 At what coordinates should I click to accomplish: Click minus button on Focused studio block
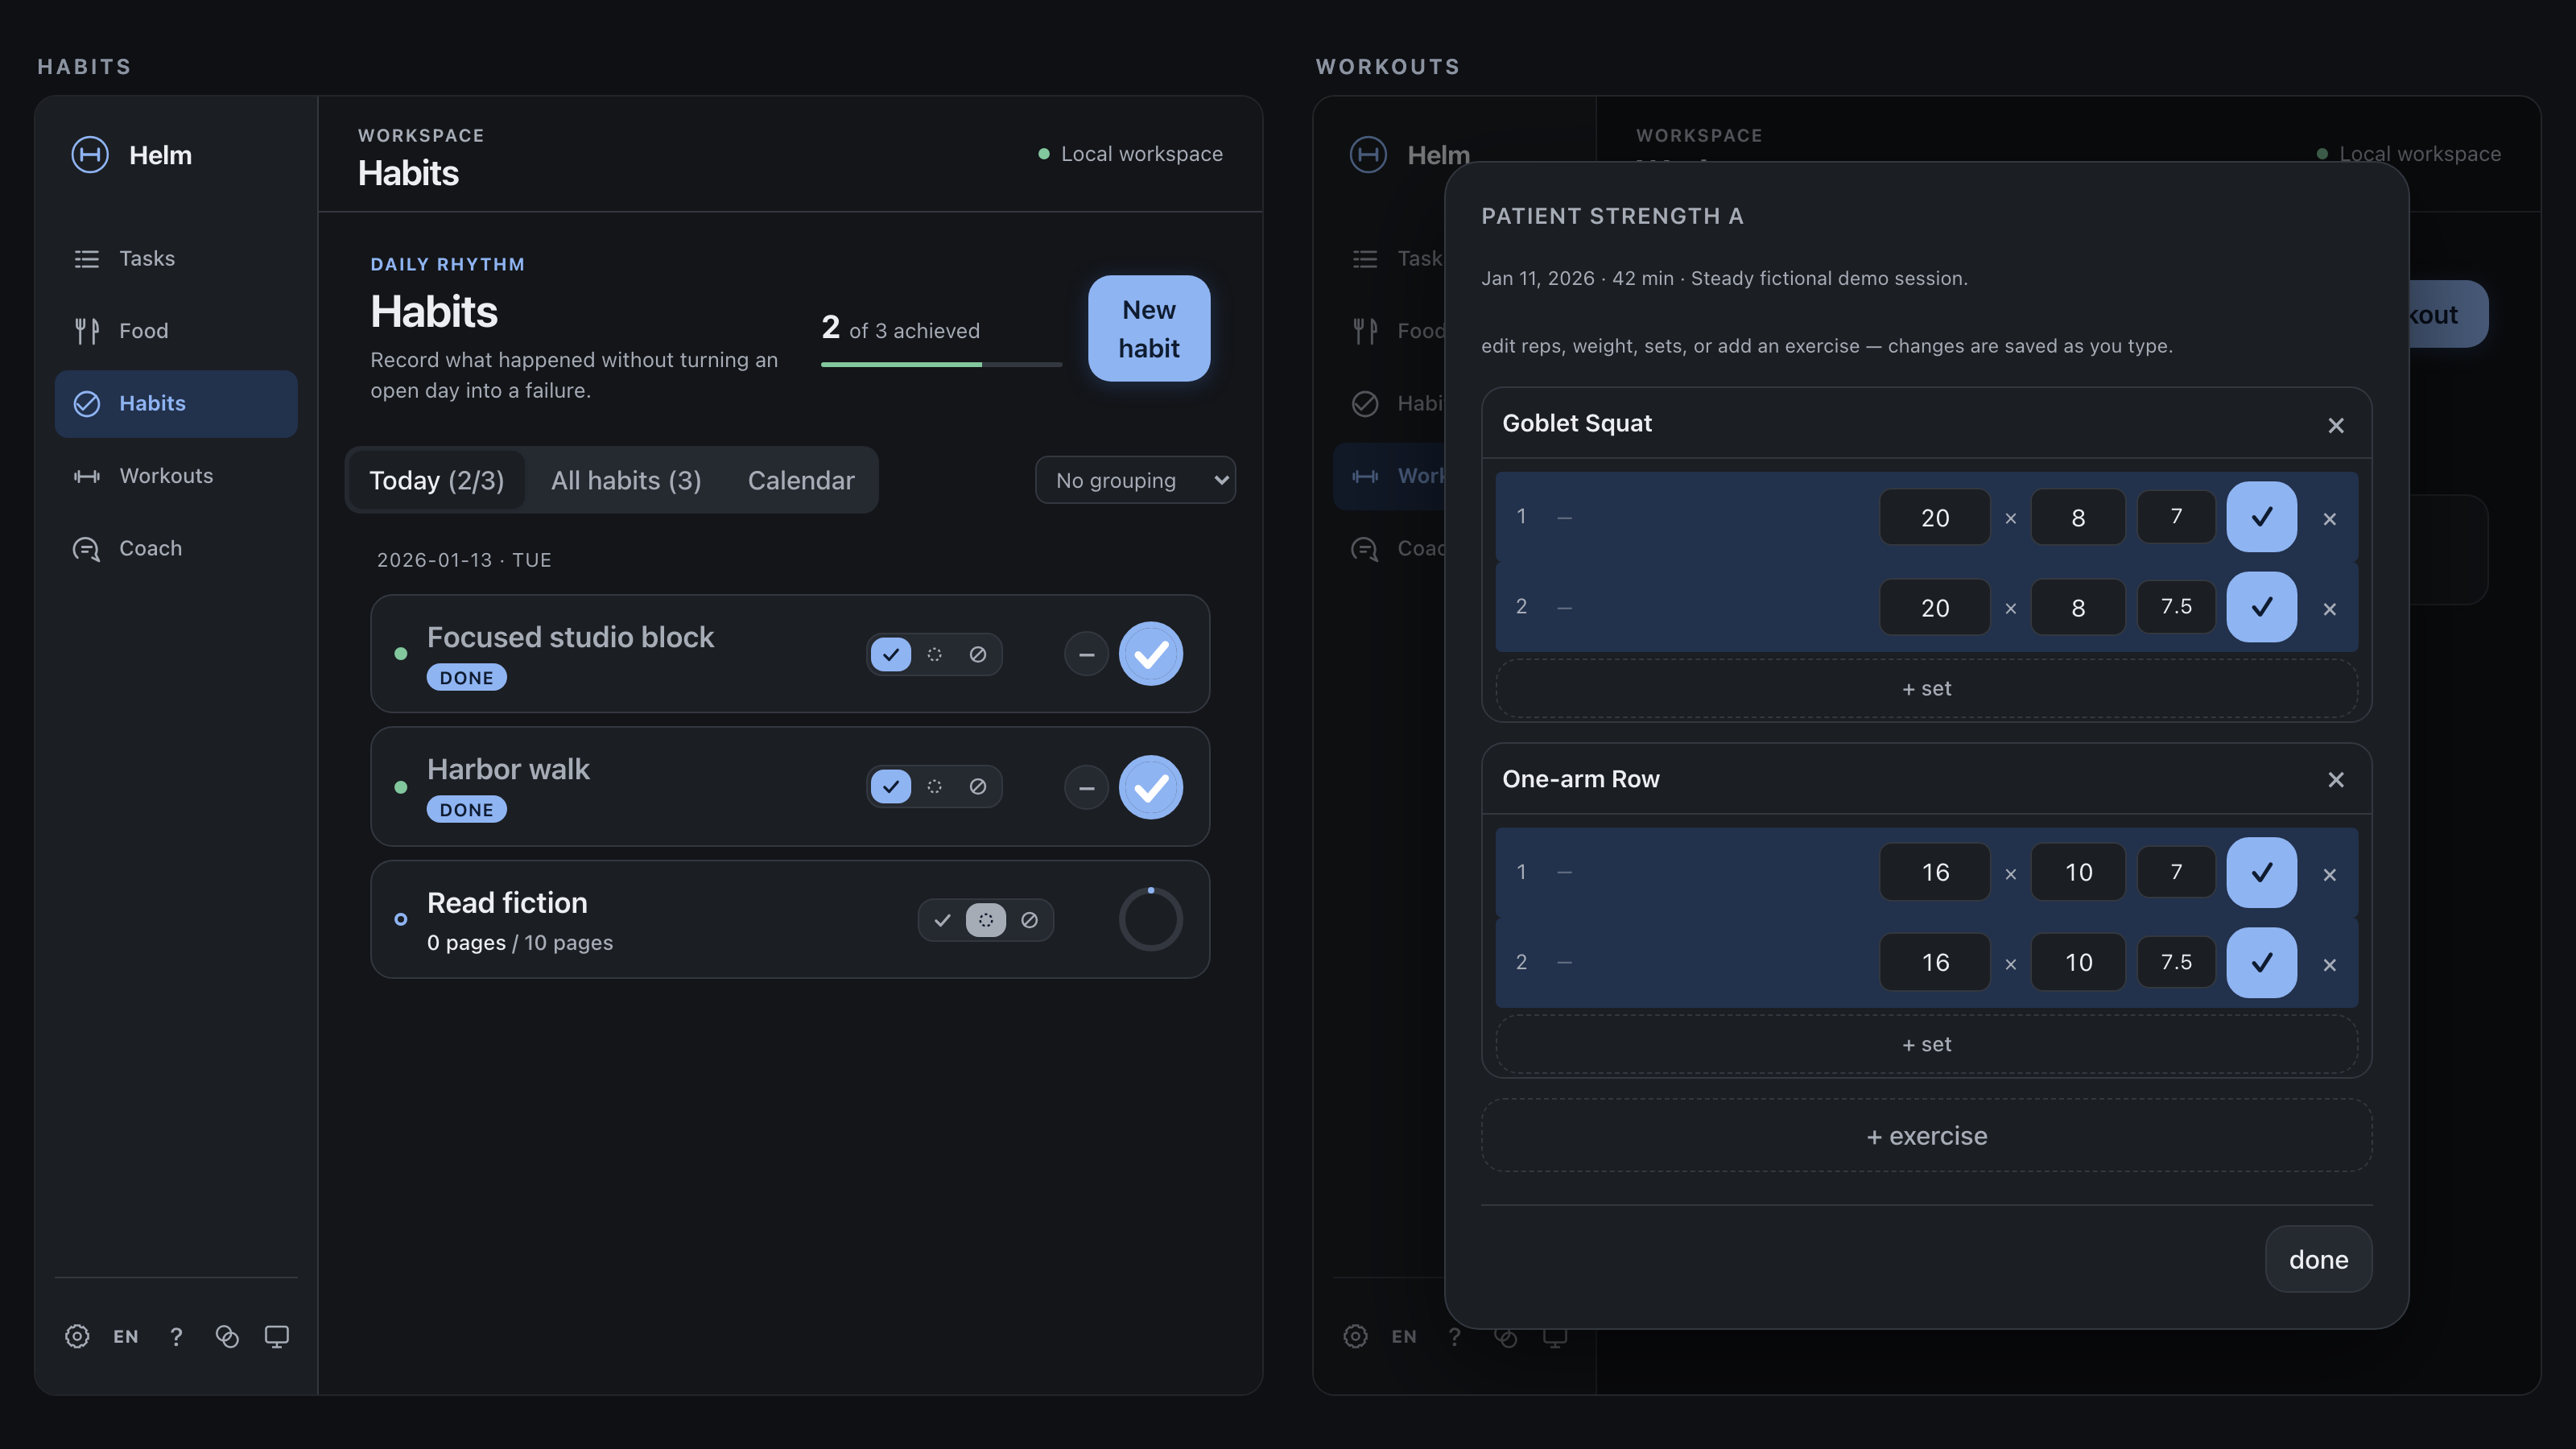(x=1086, y=654)
